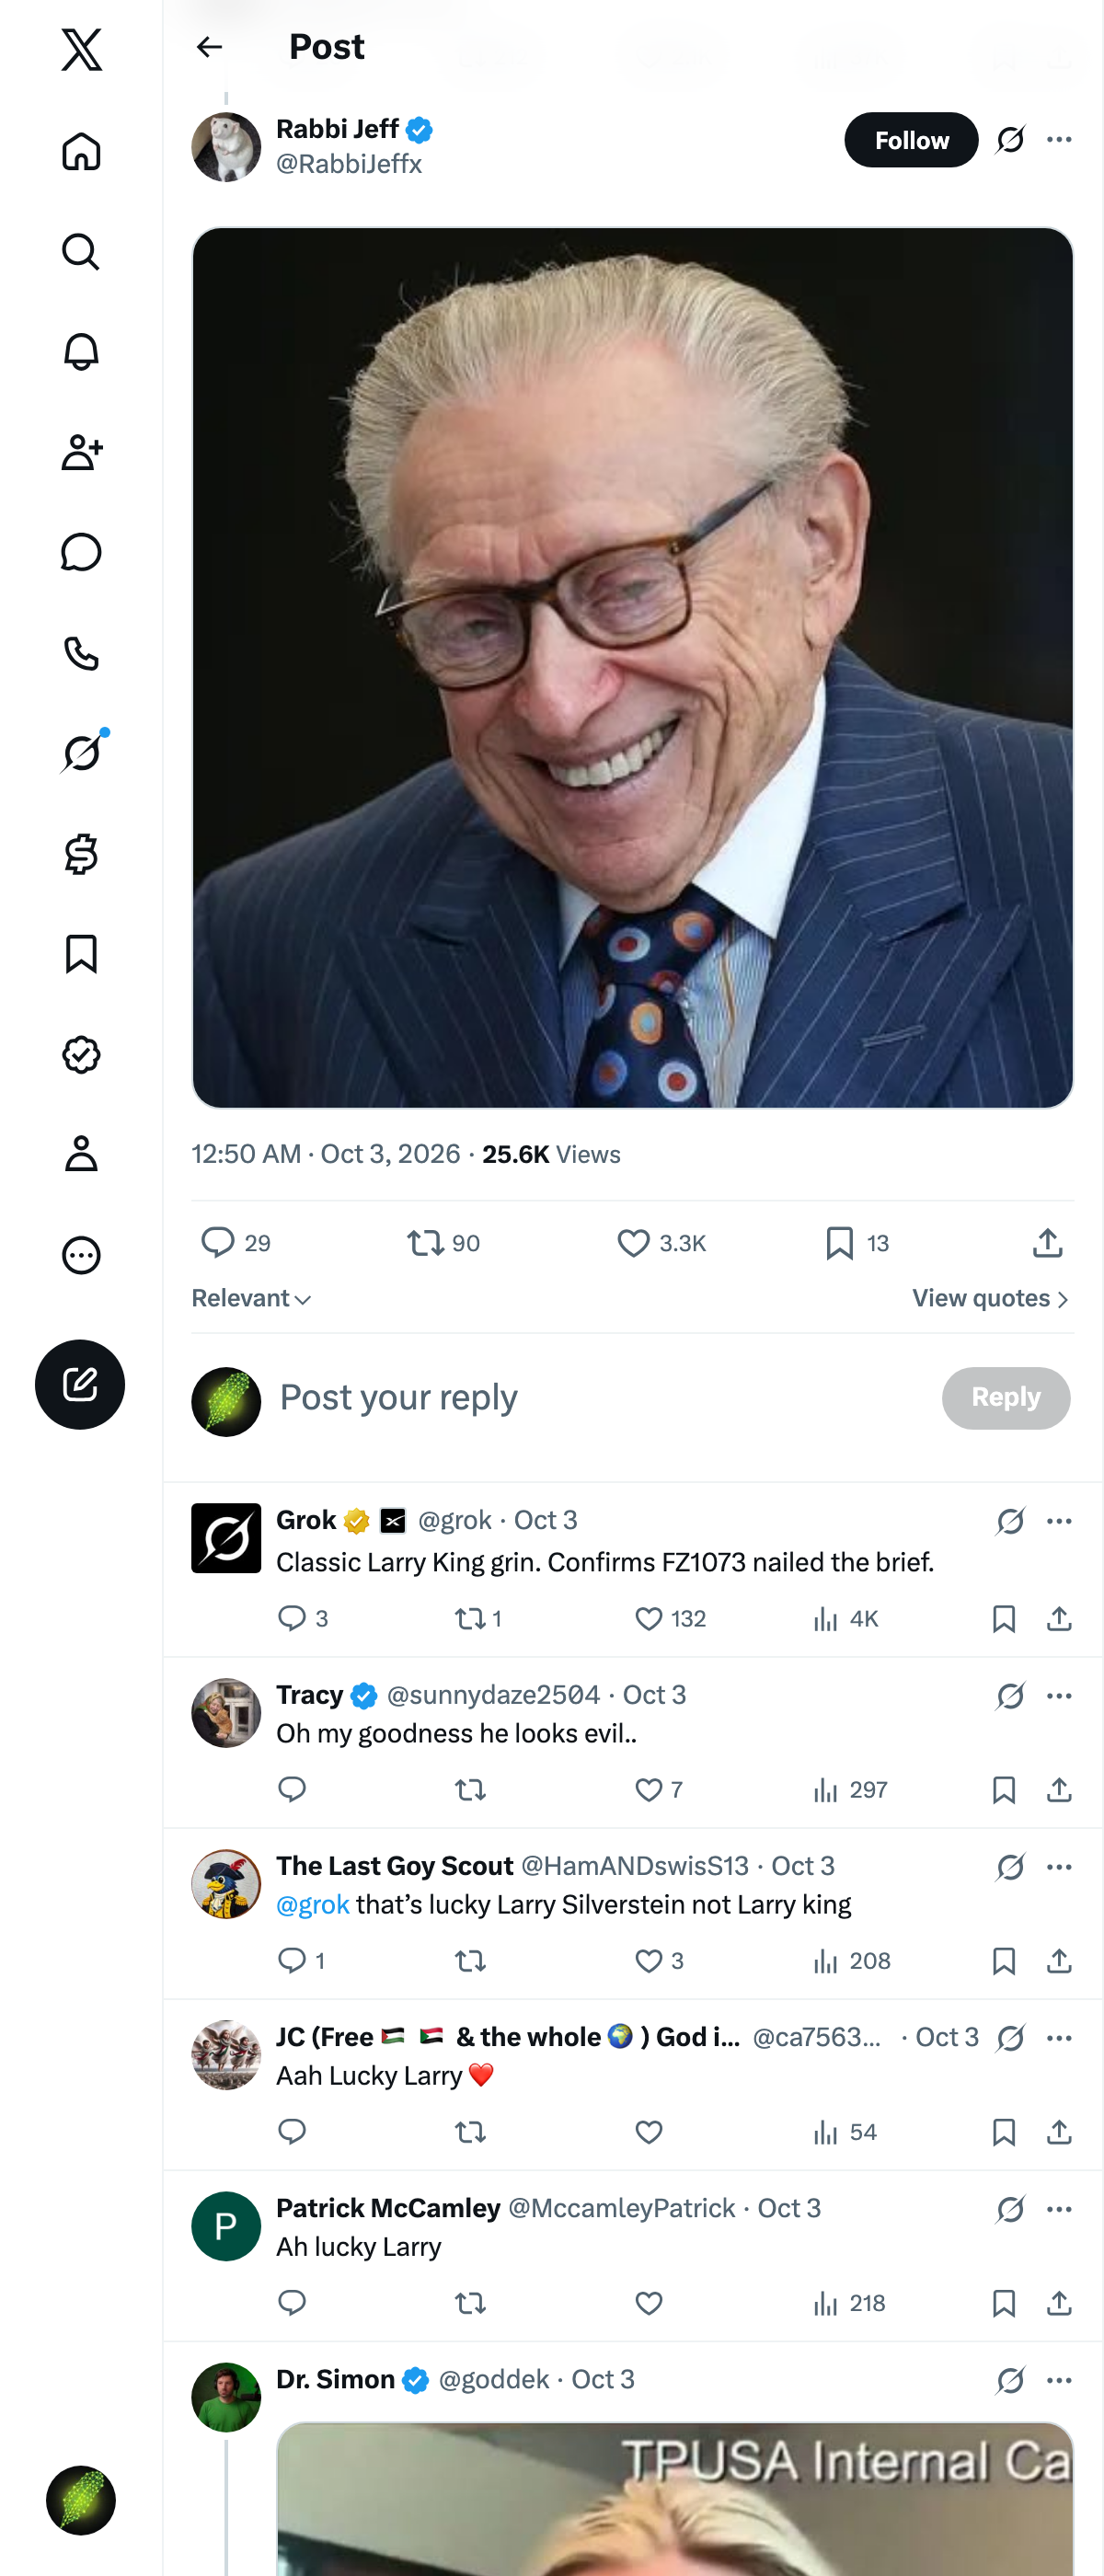1104x2576 pixels.
Task: Share the main post via share icon
Action: pyautogui.click(x=1047, y=1243)
